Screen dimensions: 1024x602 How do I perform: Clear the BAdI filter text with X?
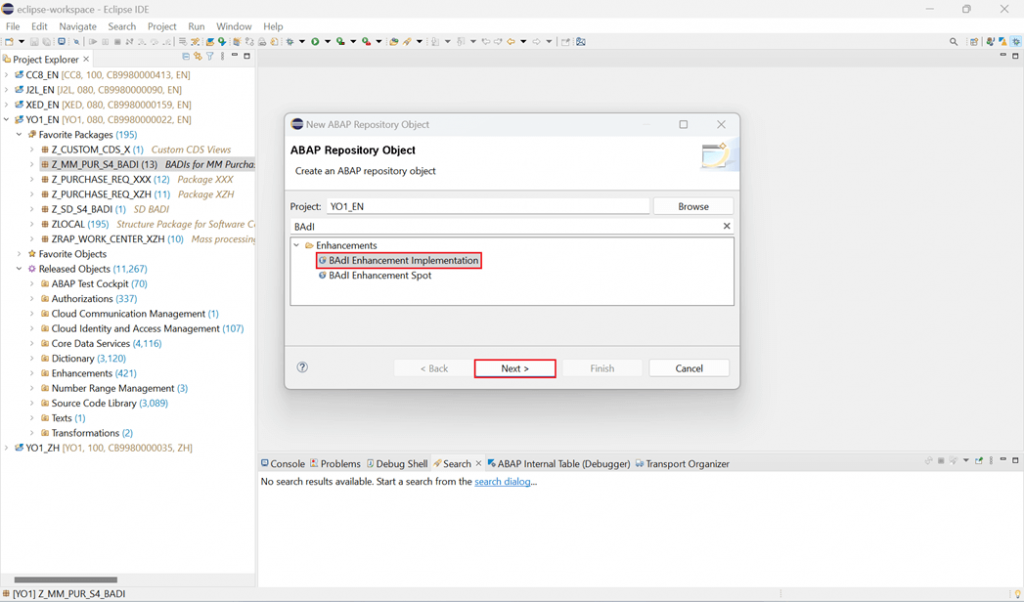point(726,226)
